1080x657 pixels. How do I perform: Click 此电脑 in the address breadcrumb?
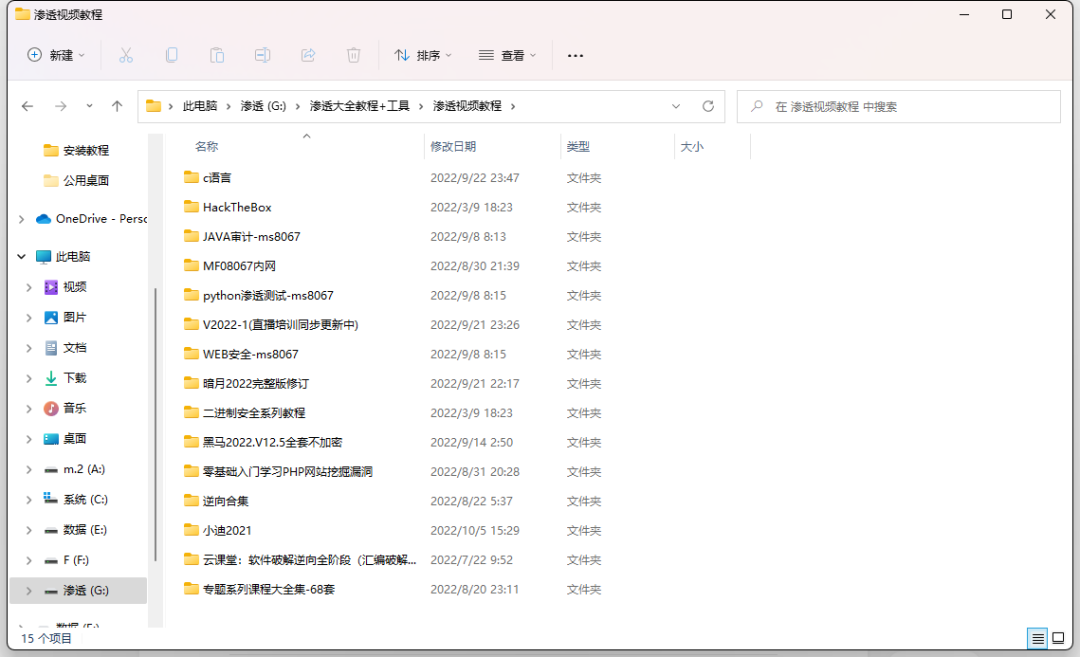(200, 106)
